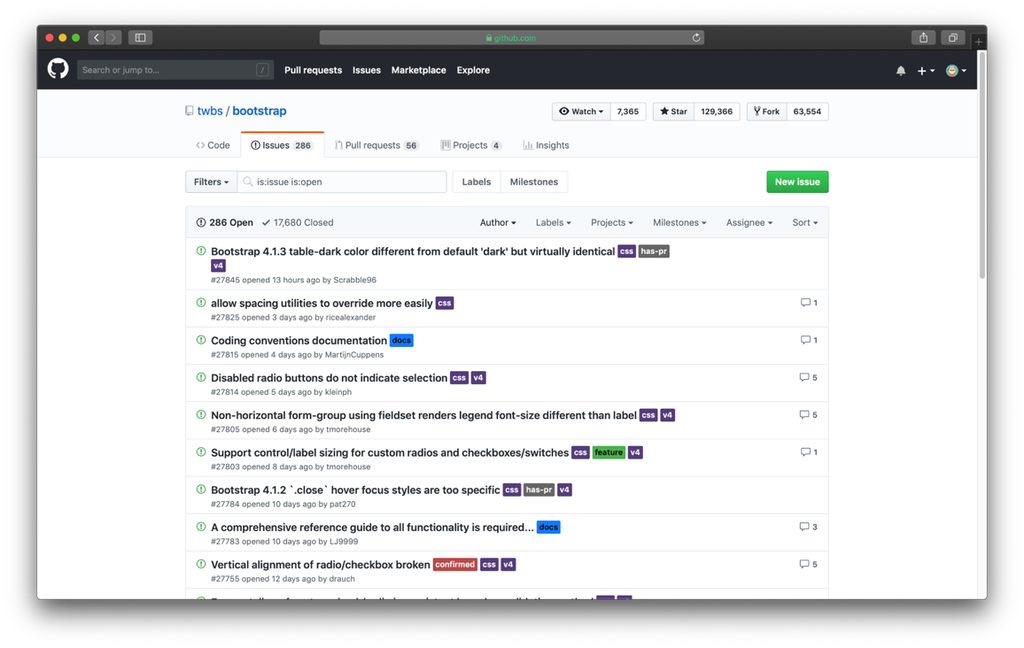The image size is (1024, 648).
Task: Click the slash shortcut icon in search
Action: pos(263,70)
